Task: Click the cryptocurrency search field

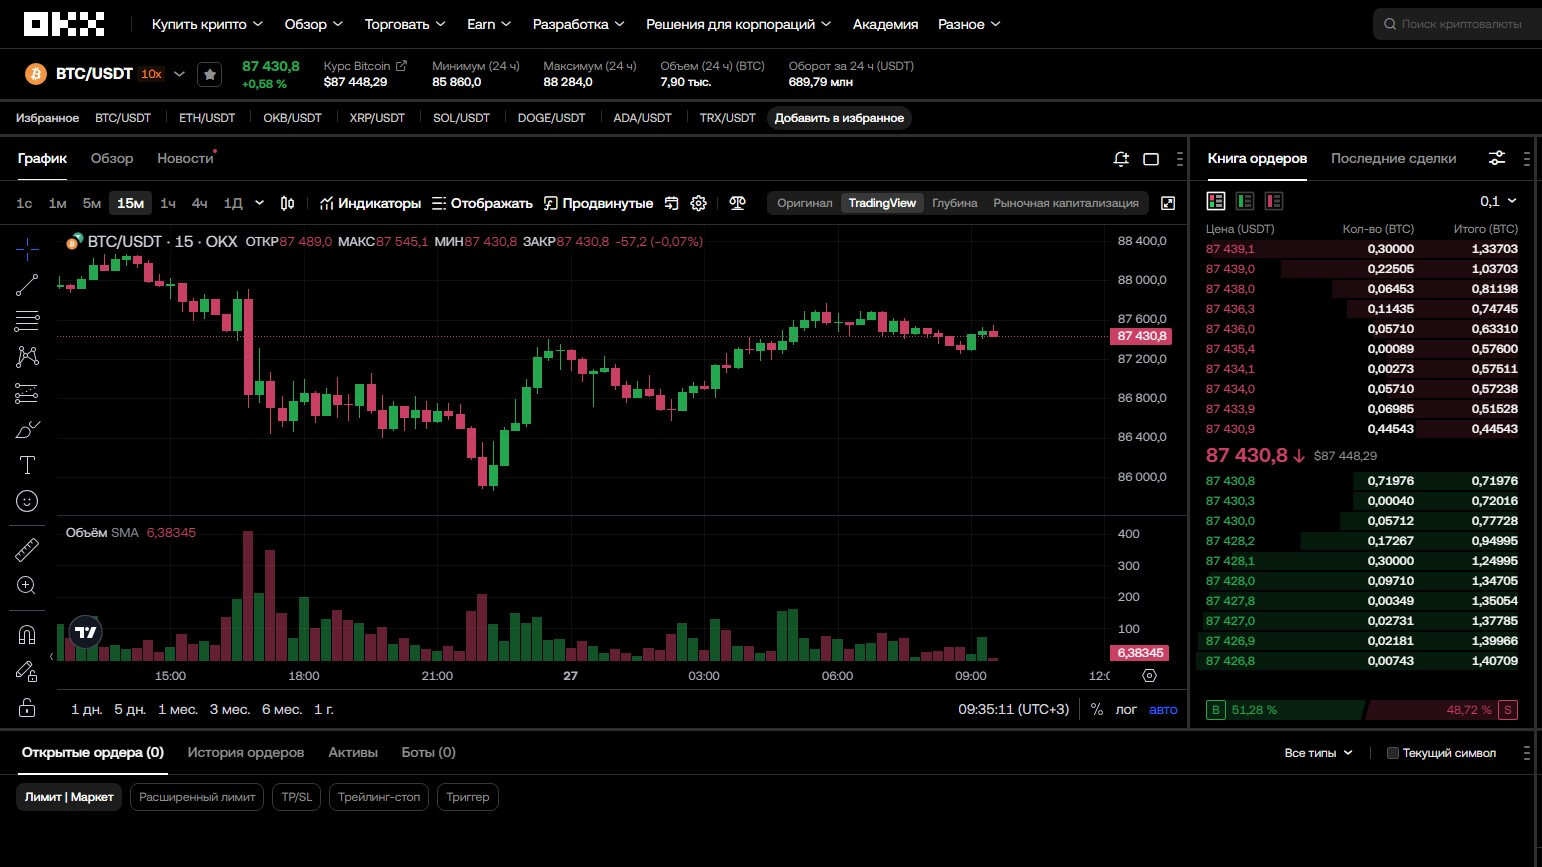Action: point(1460,24)
